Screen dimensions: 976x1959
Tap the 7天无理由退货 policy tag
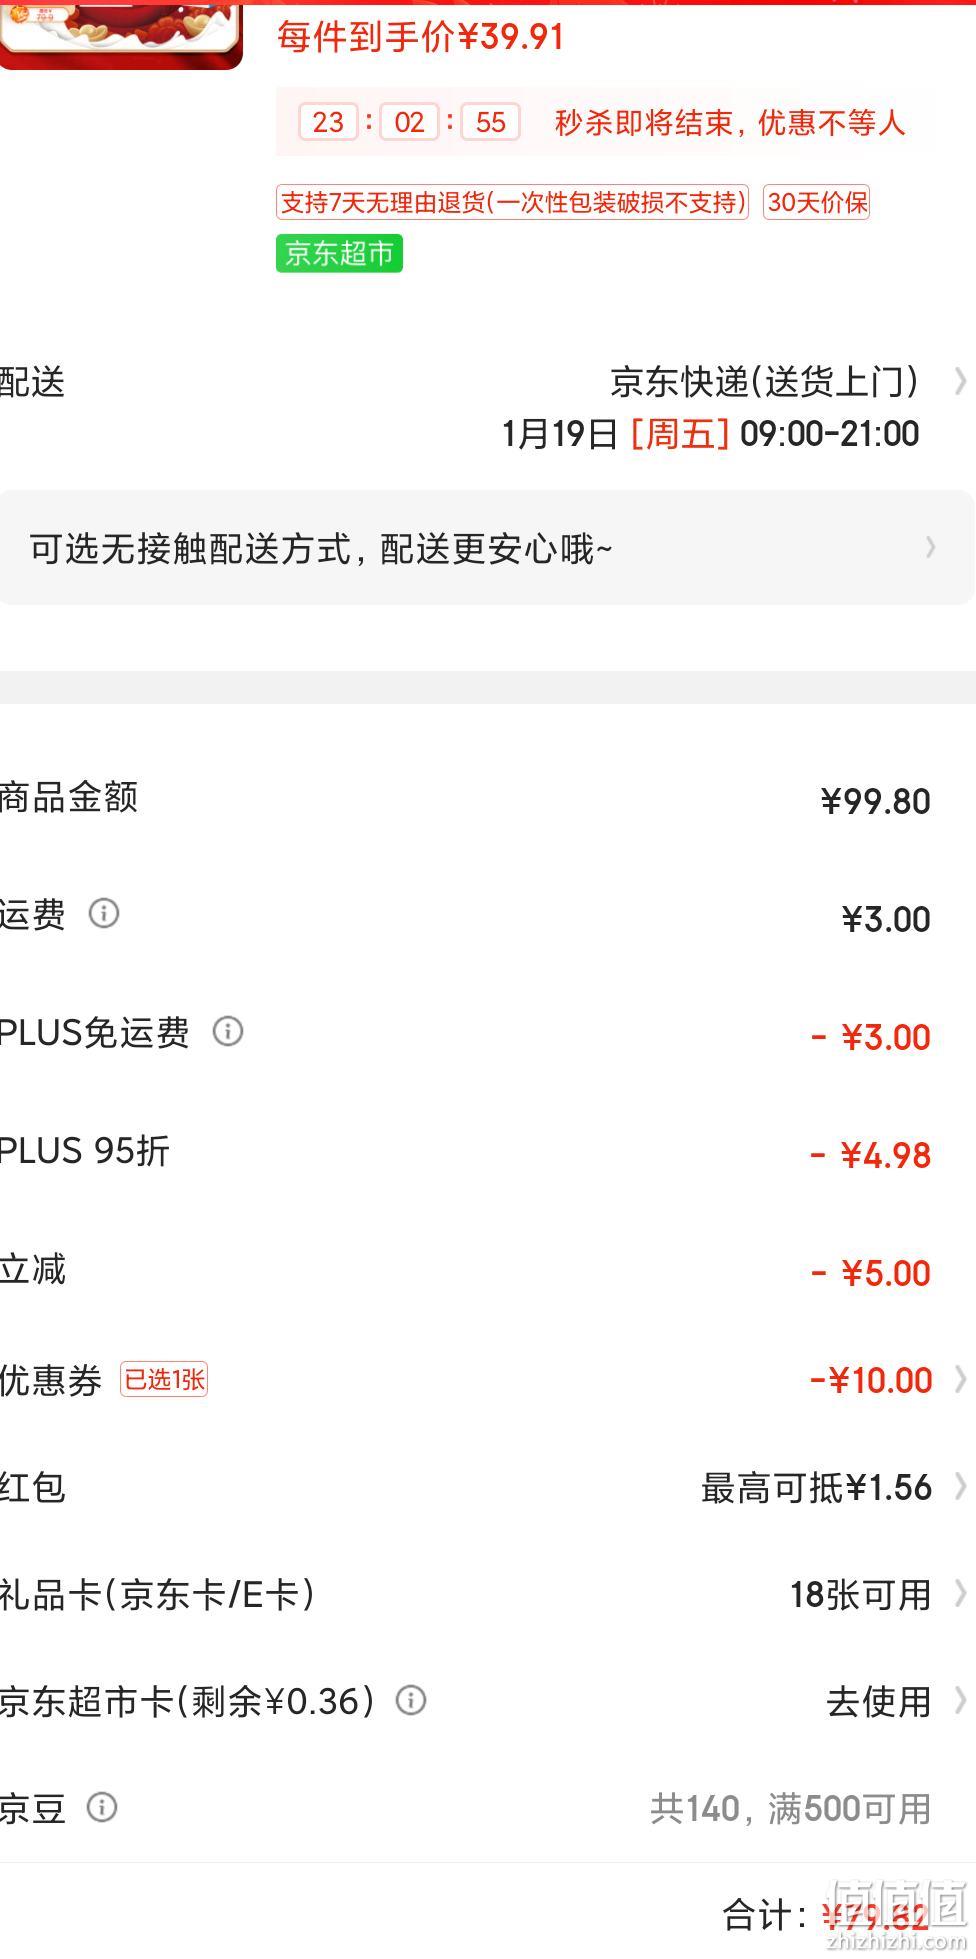point(512,202)
